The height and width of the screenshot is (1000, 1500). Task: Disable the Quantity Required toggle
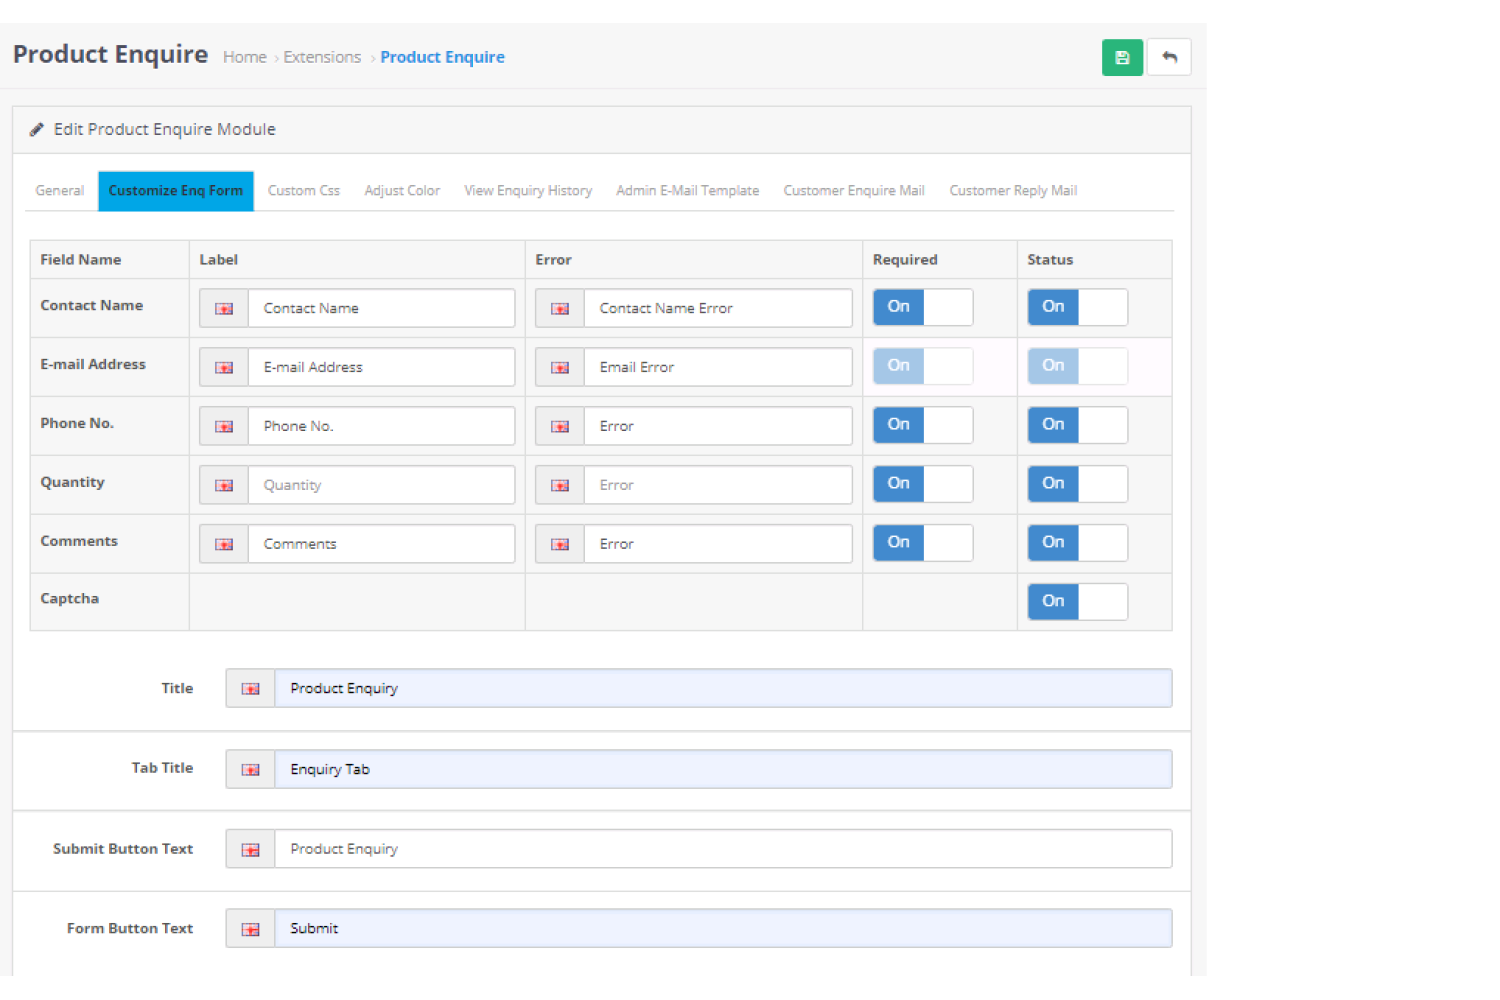click(922, 483)
